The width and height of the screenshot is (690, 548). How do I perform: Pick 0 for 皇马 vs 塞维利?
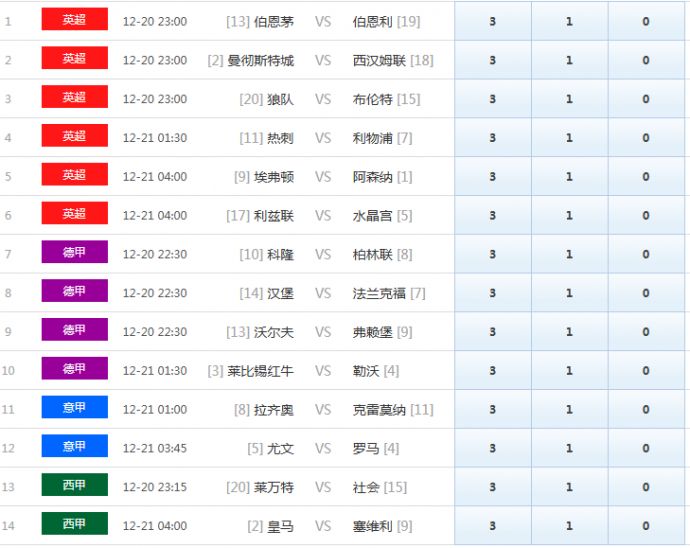(646, 525)
